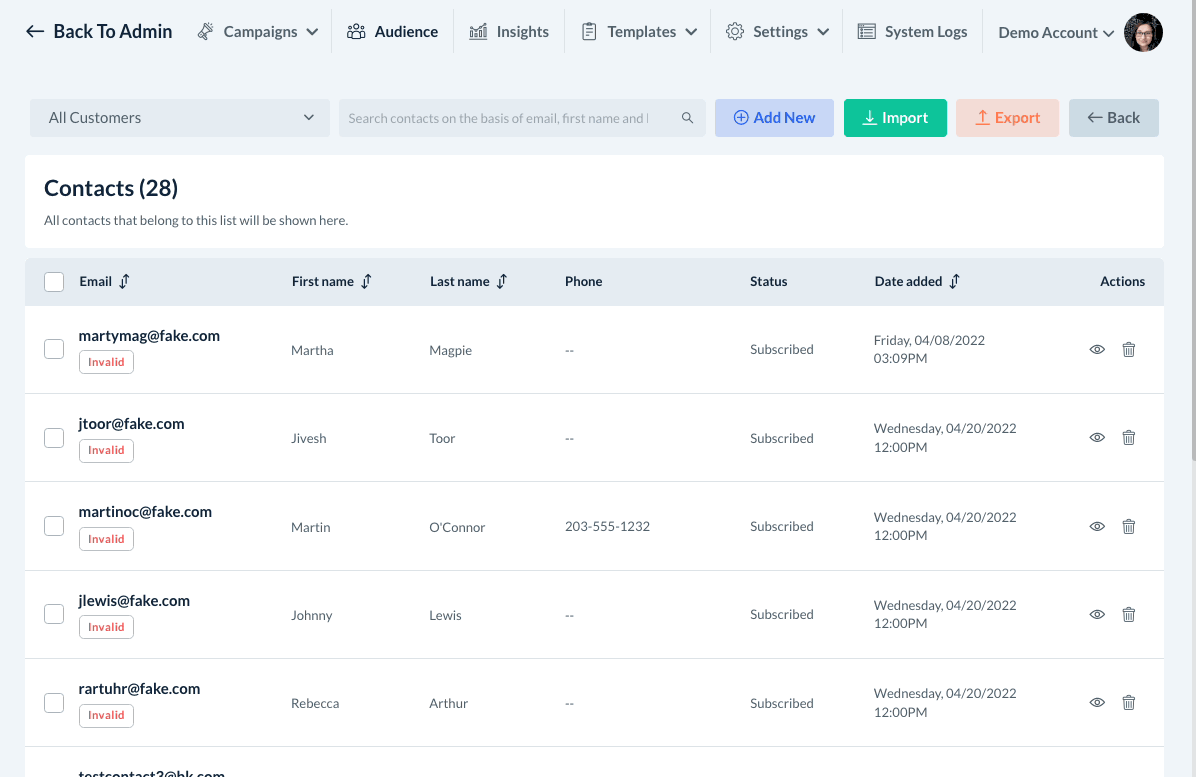Click the Templates clipboard icon
This screenshot has height=777, width=1196.
click(589, 31)
